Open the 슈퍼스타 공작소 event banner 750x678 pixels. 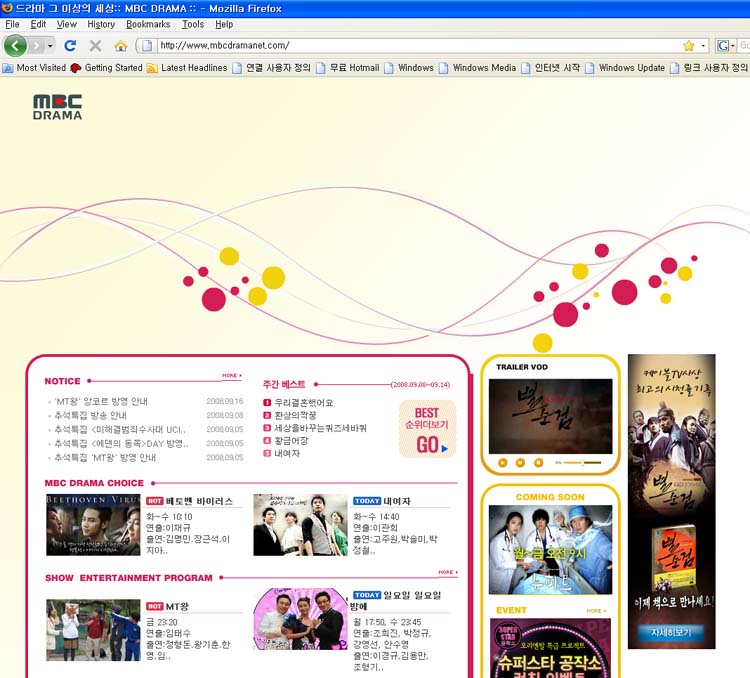point(551,648)
